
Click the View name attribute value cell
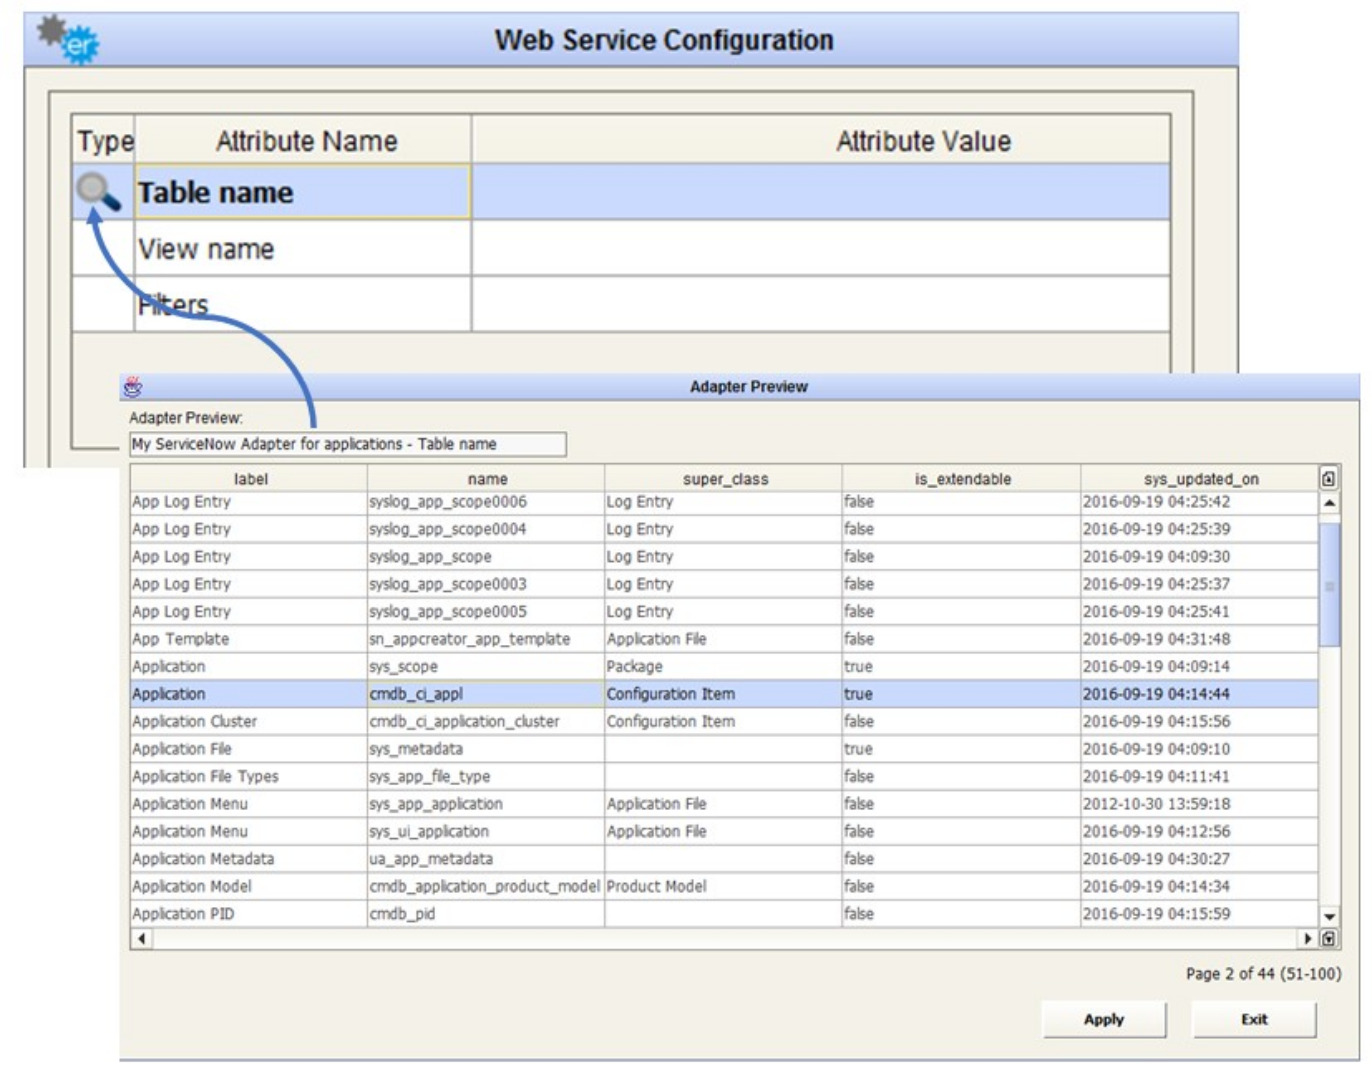click(x=820, y=249)
